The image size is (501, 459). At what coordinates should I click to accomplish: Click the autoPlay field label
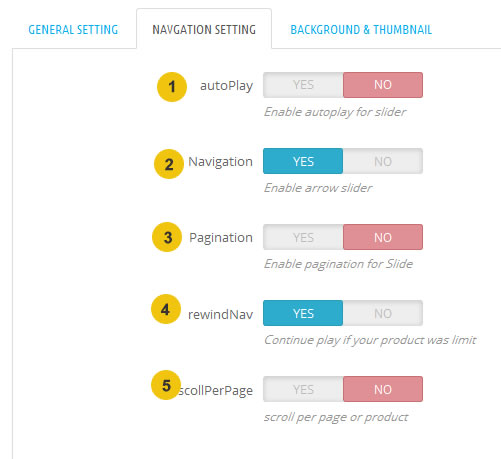click(x=226, y=86)
